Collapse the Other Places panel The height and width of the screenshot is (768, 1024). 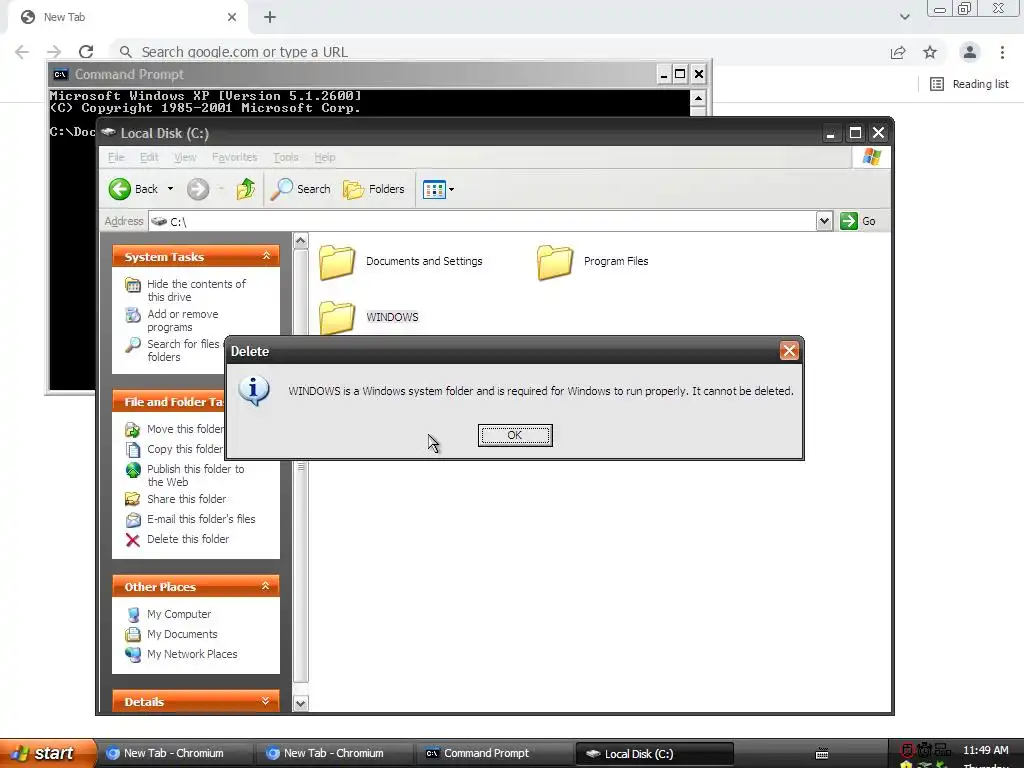[x=266, y=586]
